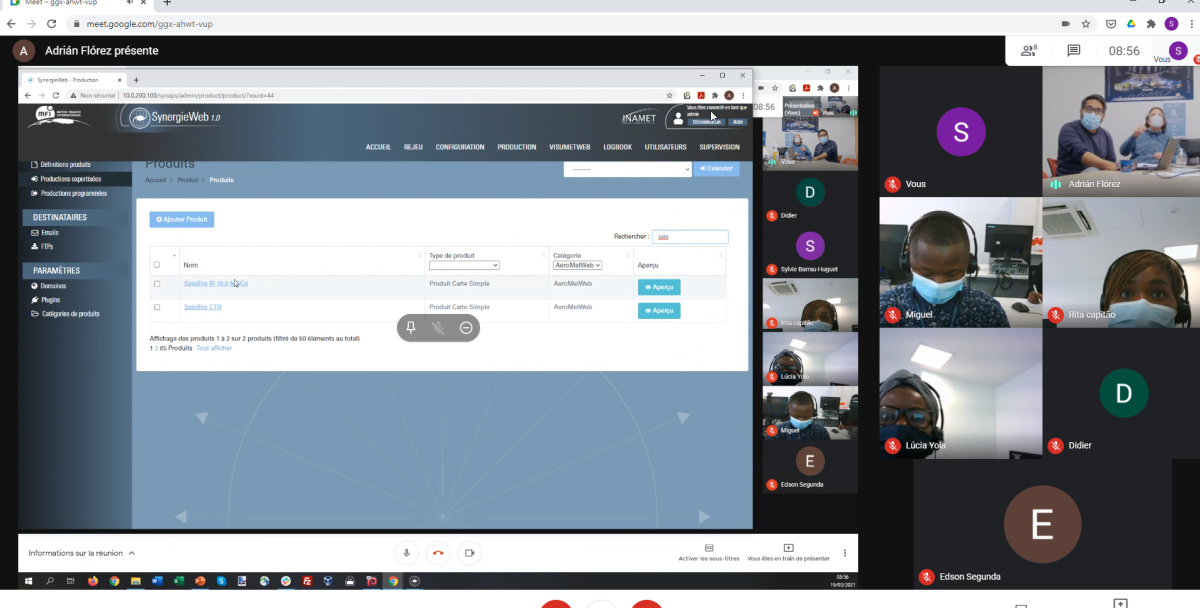Open the UTILISATEURS menu

[x=666, y=147]
